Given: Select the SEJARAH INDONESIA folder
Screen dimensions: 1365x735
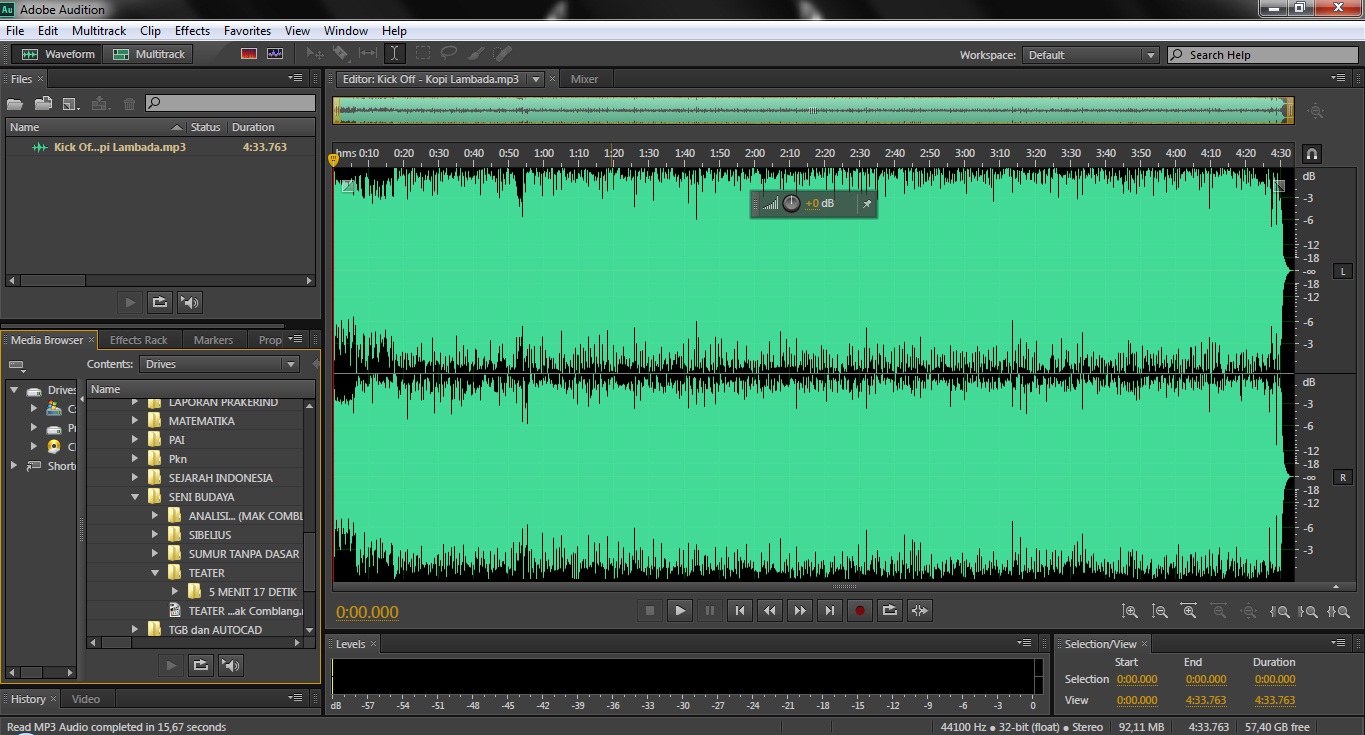Looking at the screenshot, I should pyautogui.click(x=220, y=478).
